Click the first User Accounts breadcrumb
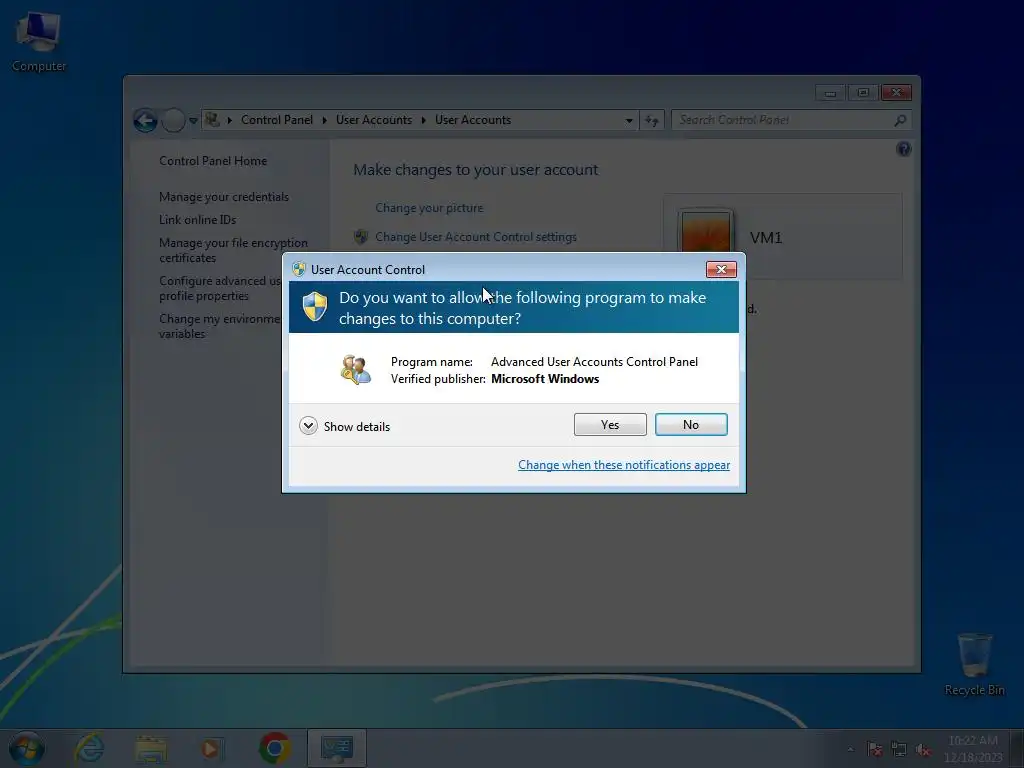This screenshot has height=768, width=1024. 374,120
